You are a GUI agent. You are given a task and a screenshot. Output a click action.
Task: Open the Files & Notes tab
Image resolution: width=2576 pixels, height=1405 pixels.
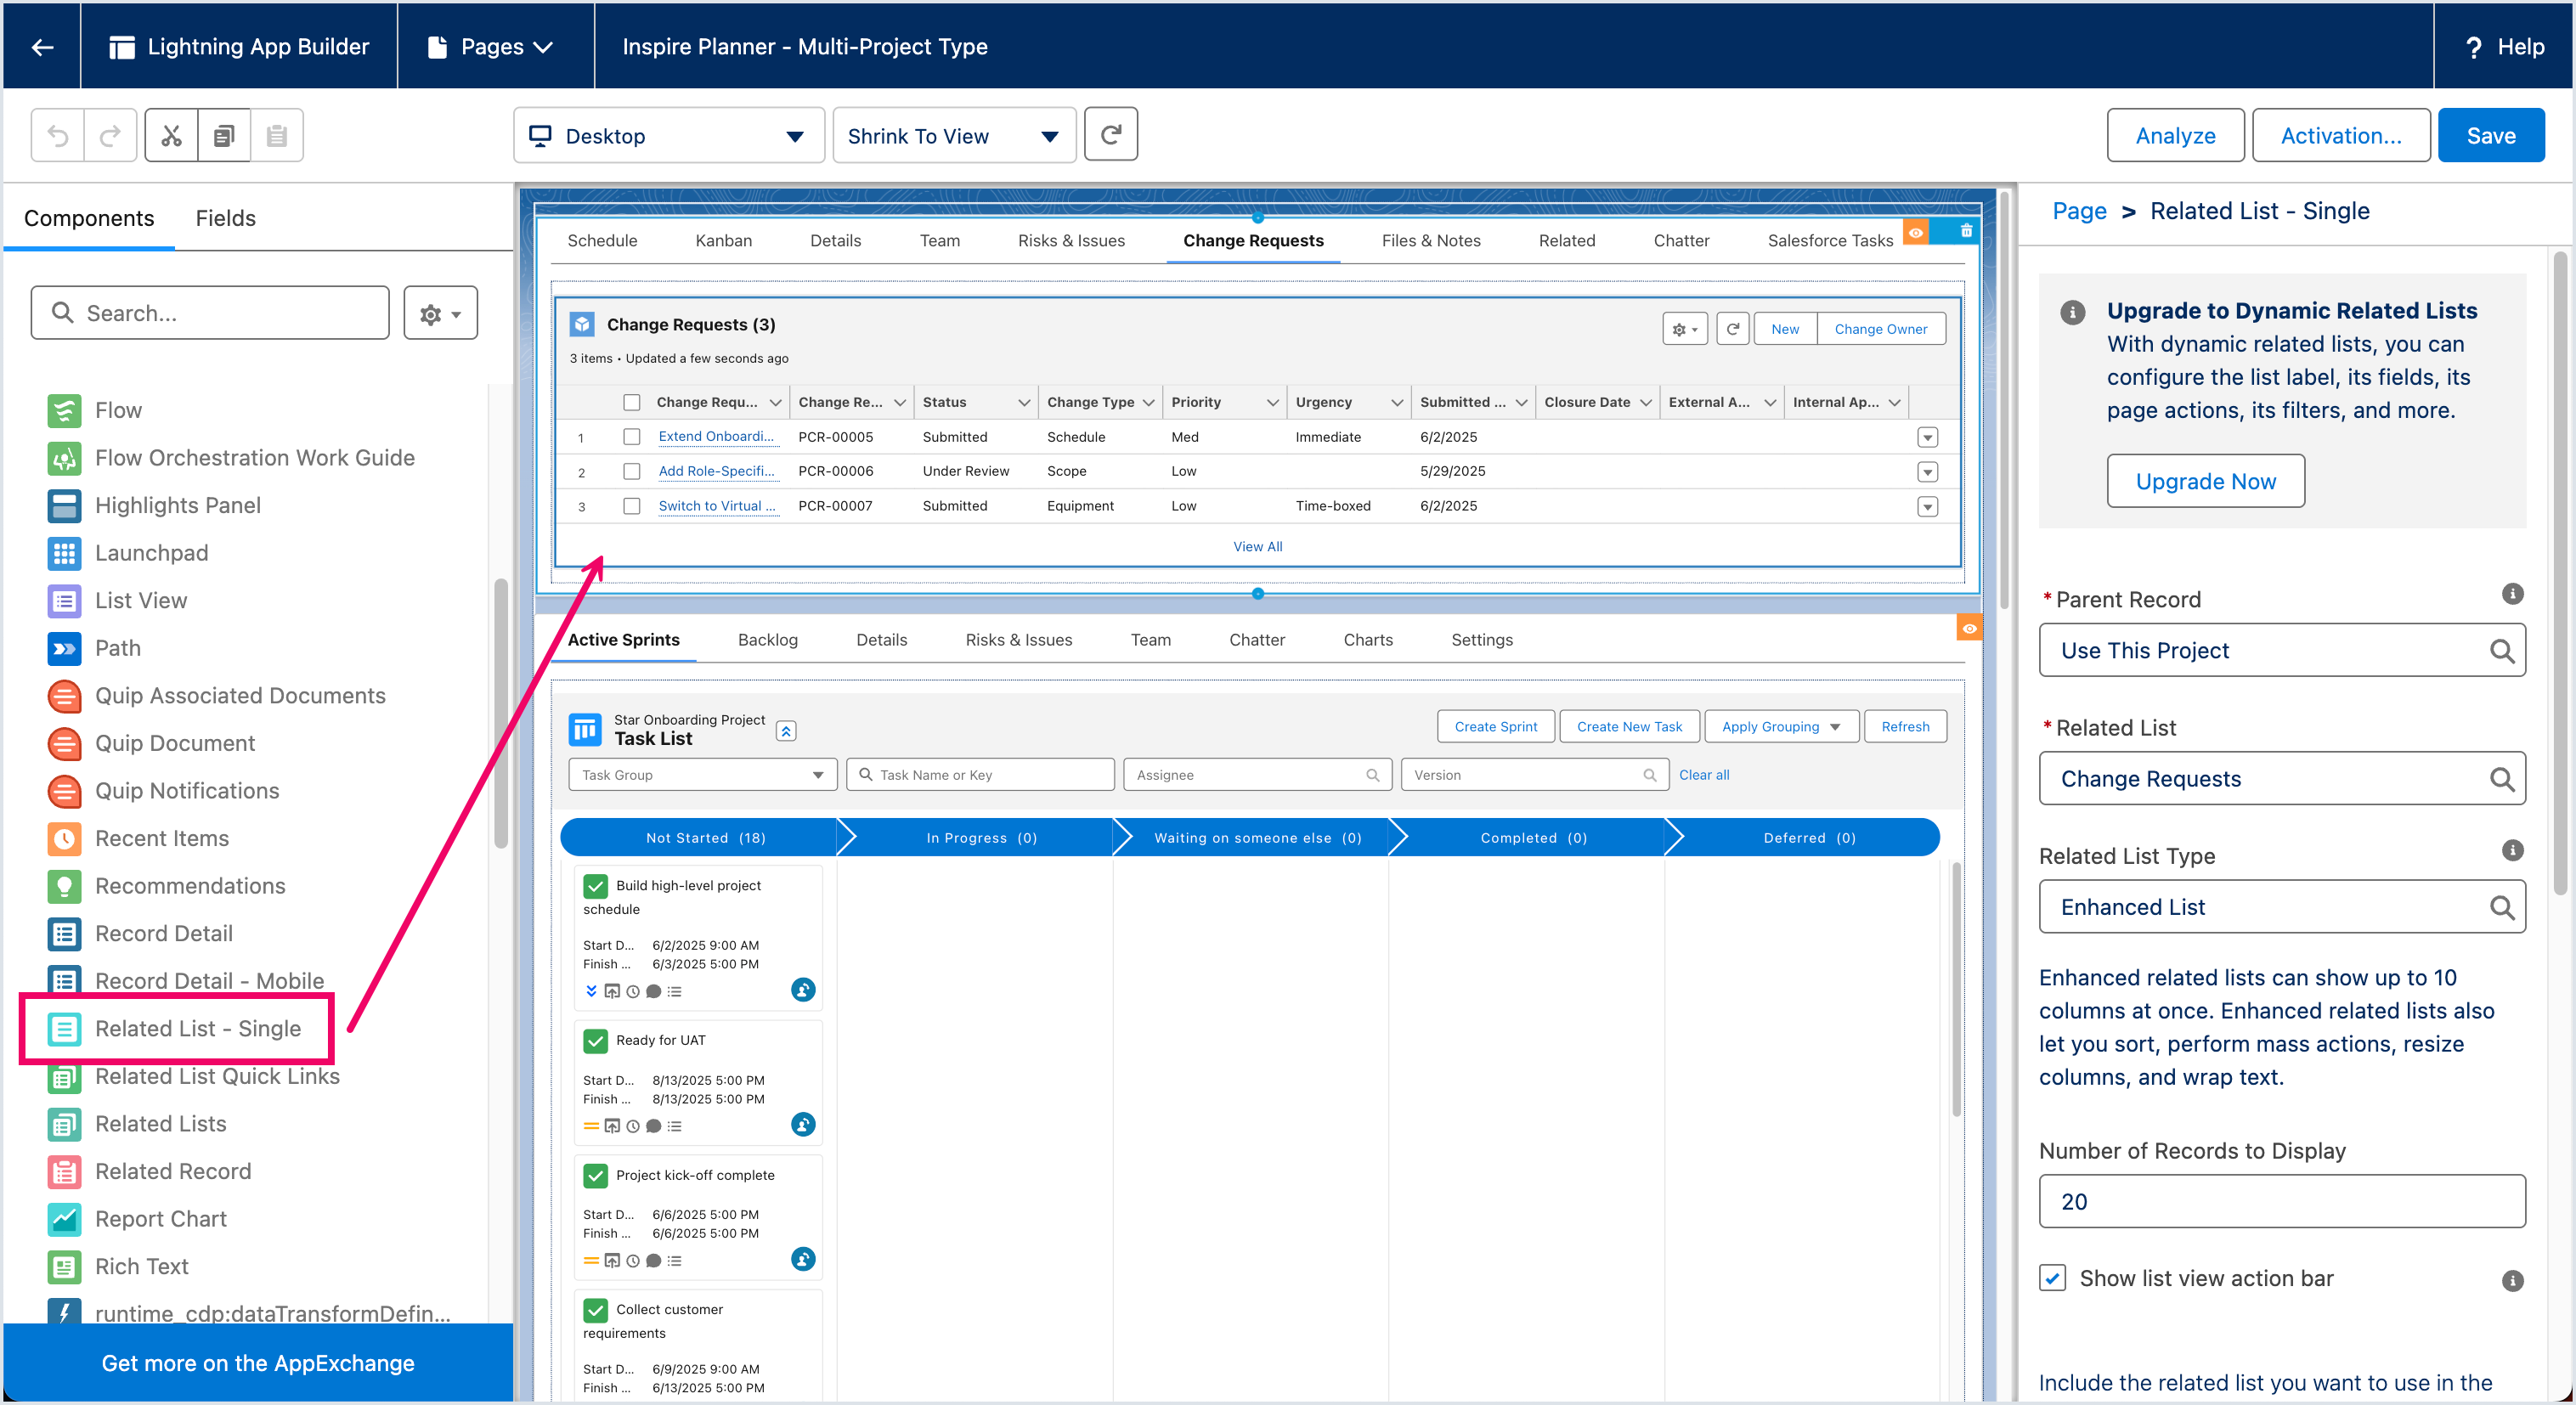pyautogui.click(x=1430, y=241)
